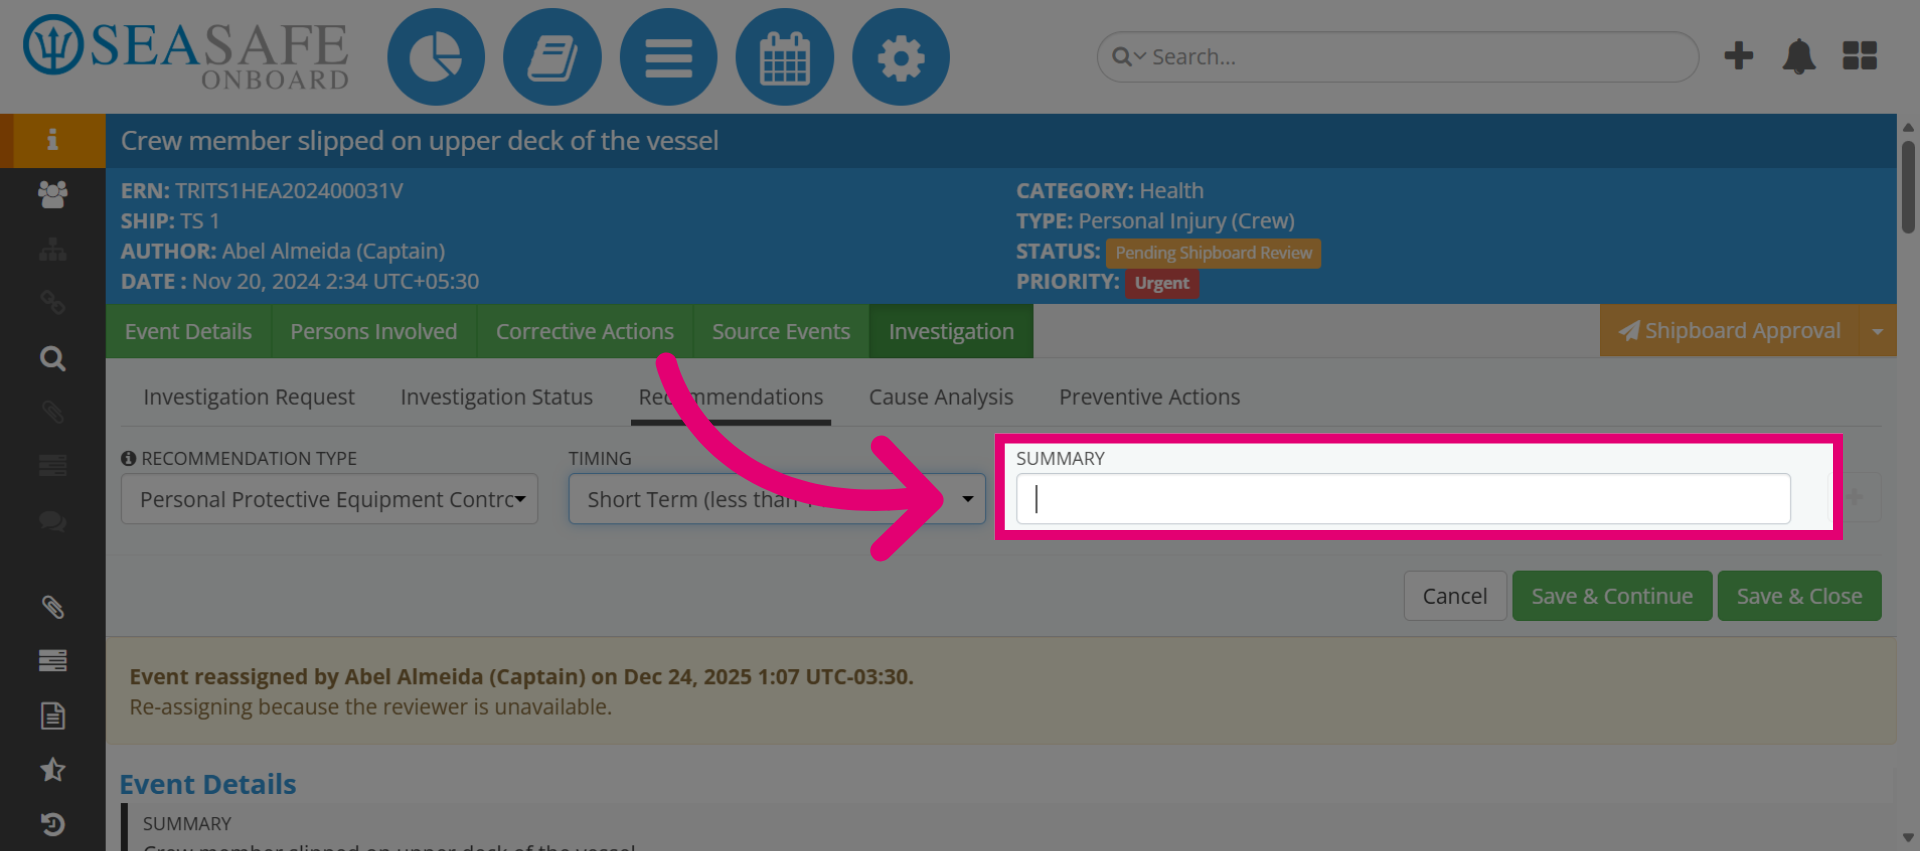Image resolution: width=1920 pixels, height=851 pixels.
Task: Click the scrollbar down arrow
Action: [1908, 838]
